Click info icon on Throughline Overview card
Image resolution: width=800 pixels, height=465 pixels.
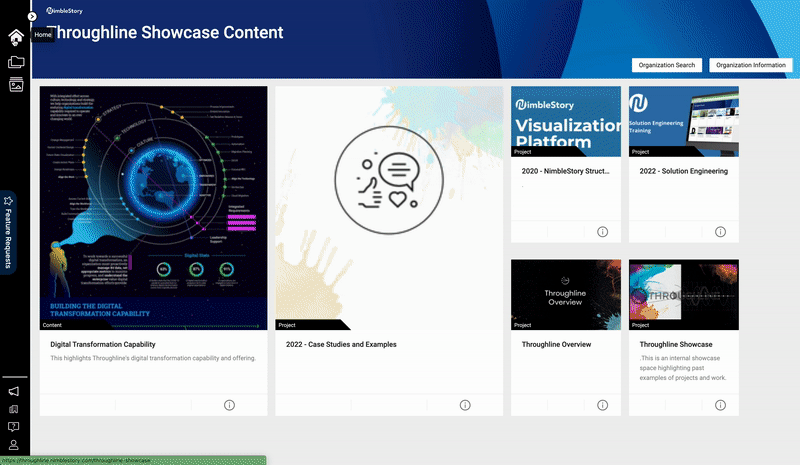pyautogui.click(x=603, y=405)
